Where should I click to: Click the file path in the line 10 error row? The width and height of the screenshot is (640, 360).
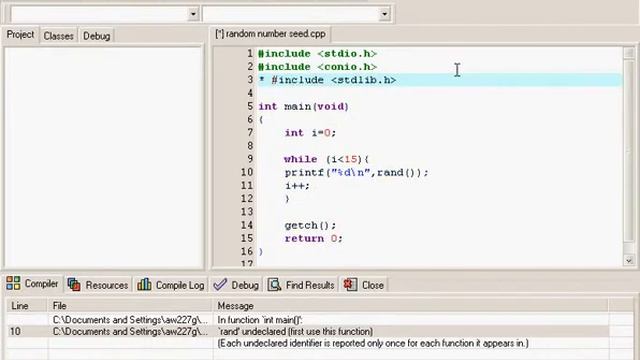[130, 331]
